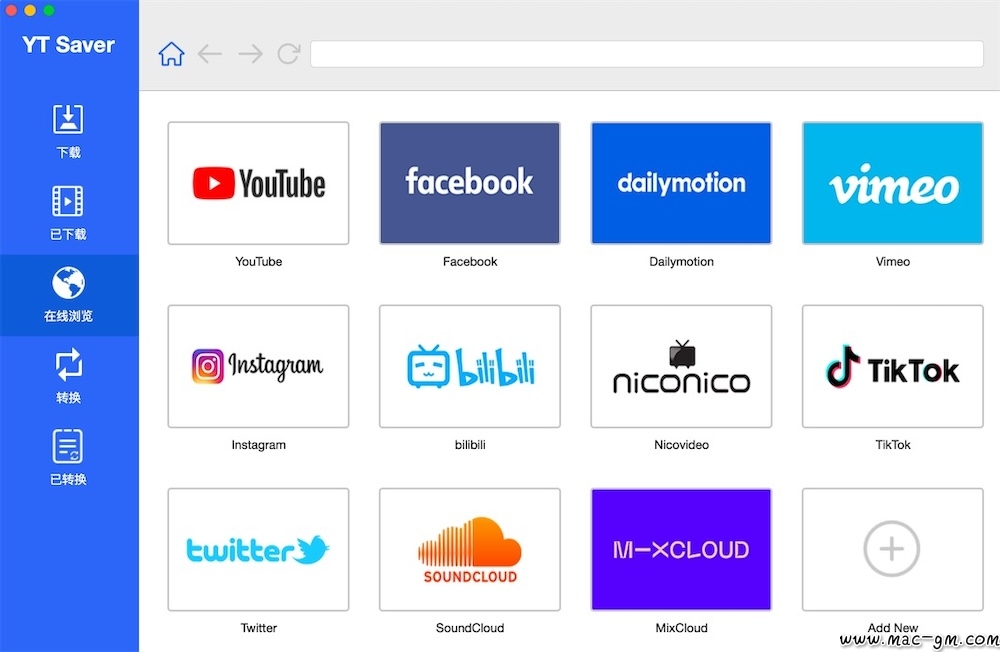Select the 在线浏览 (Online browse) globe icon

pos(68,283)
